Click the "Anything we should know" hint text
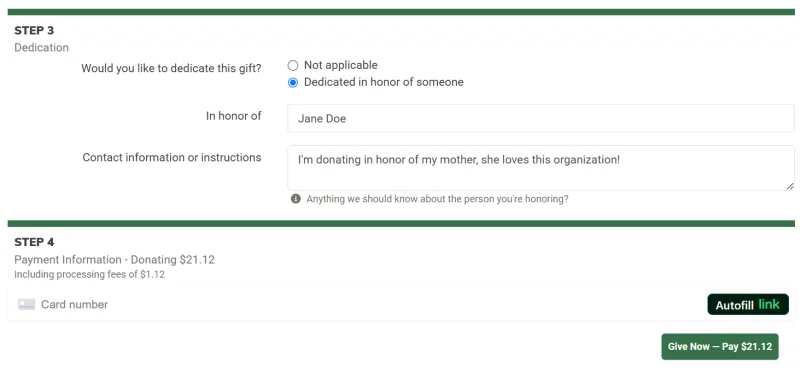The width and height of the screenshot is (800, 386). pyautogui.click(x=437, y=199)
